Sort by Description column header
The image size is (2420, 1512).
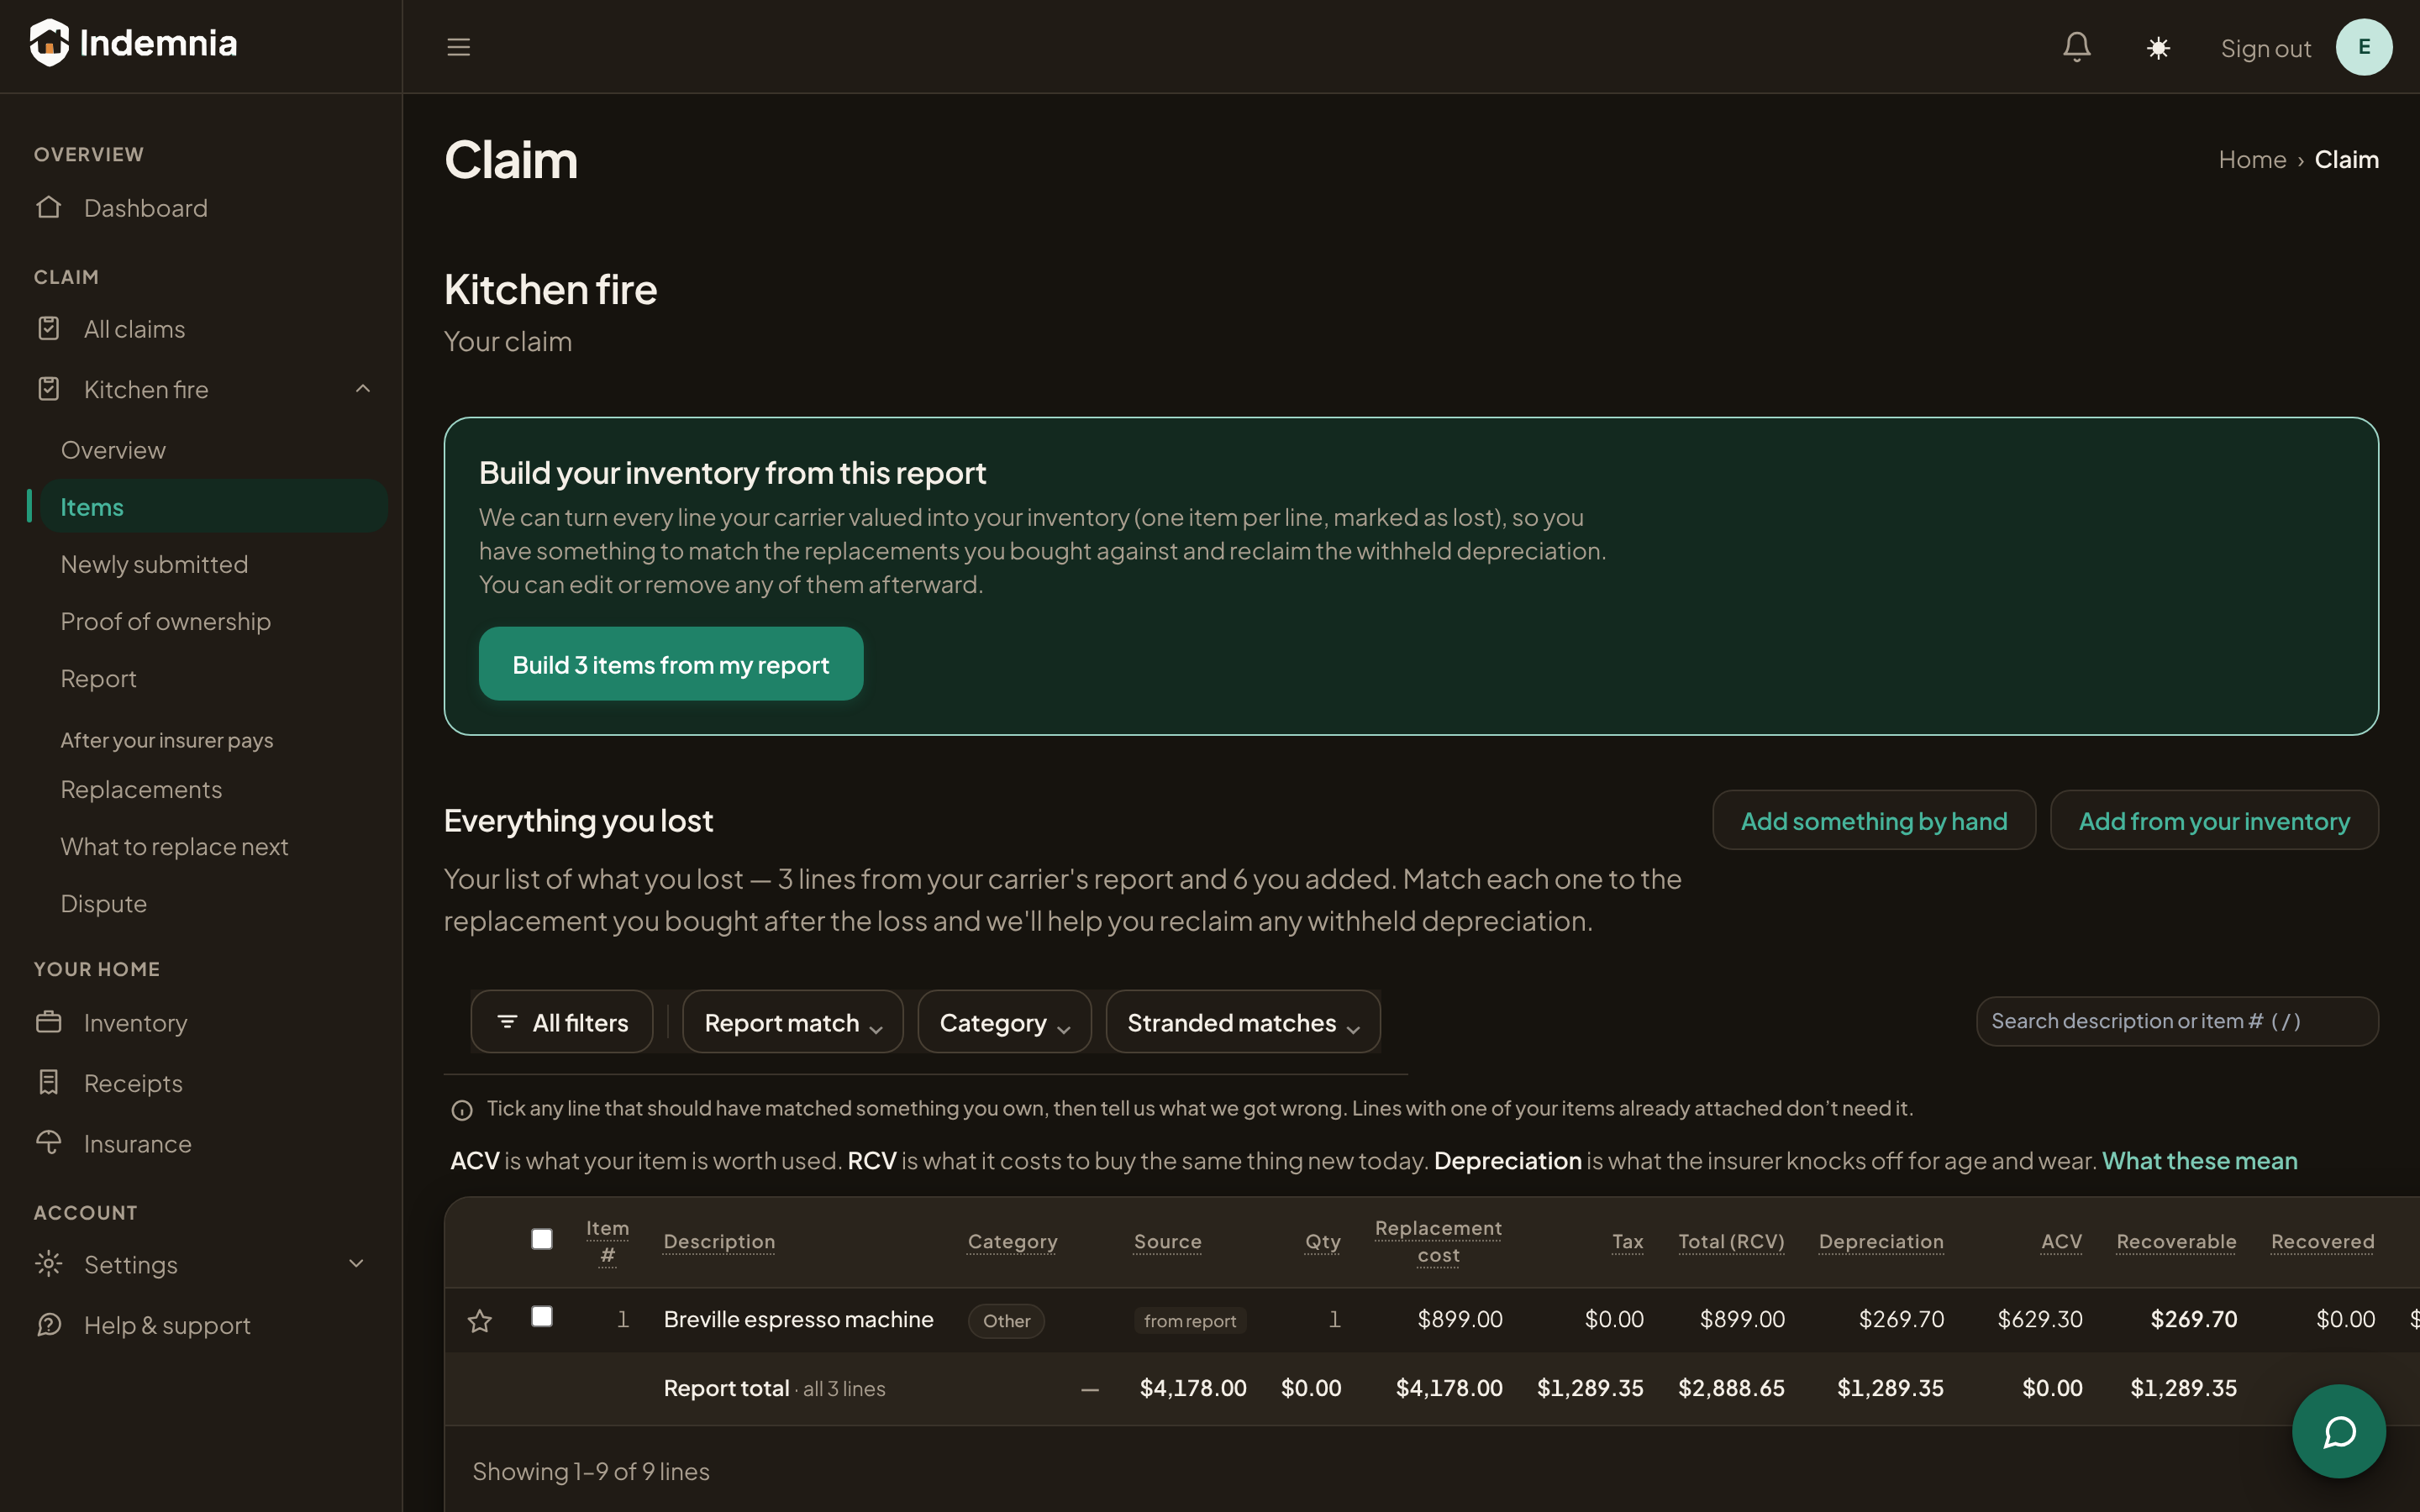(719, 1241)
